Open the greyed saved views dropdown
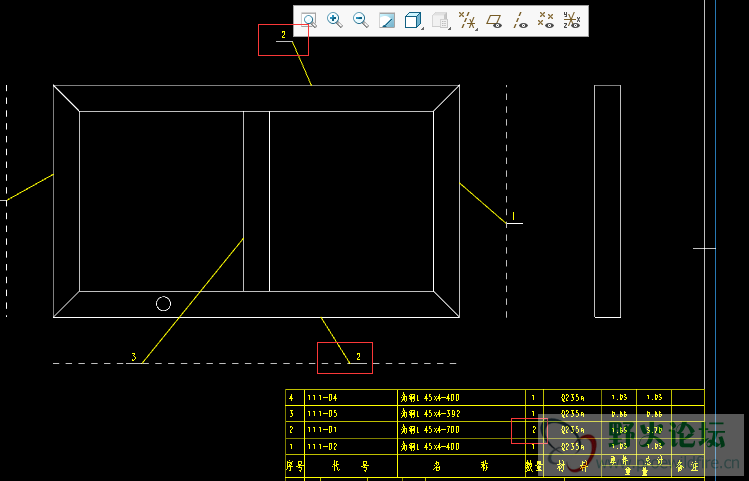Viewport: 749px width, 481px height. click(440, 21)
